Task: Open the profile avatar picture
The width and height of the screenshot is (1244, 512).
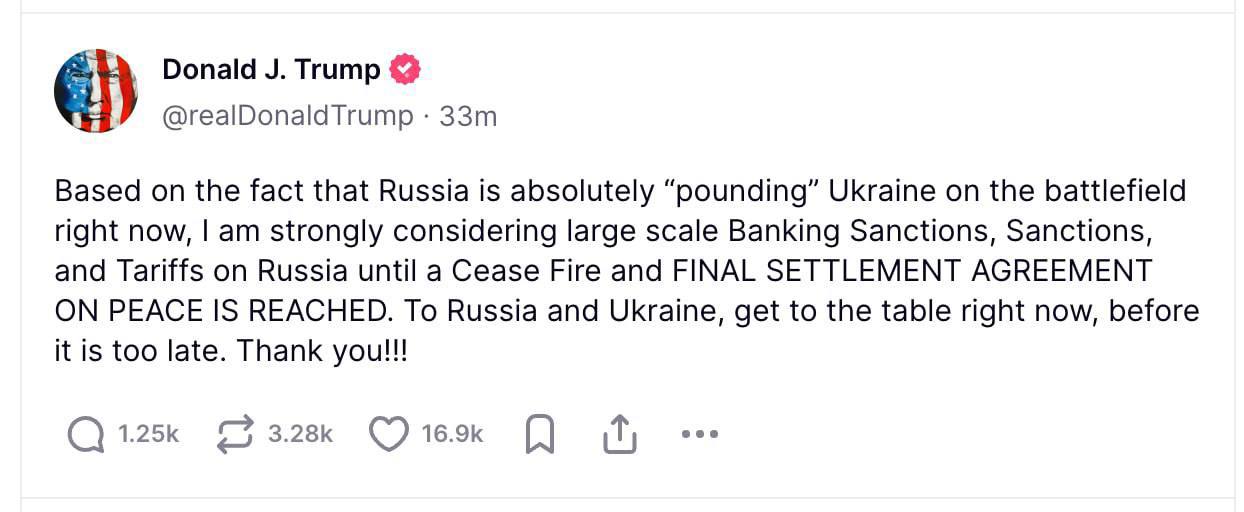Action: click(x=95, y=90)
